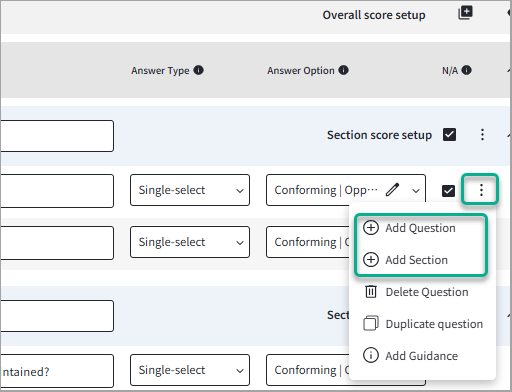Choose Add Question from the menu
512x392 pixels.
420,228
